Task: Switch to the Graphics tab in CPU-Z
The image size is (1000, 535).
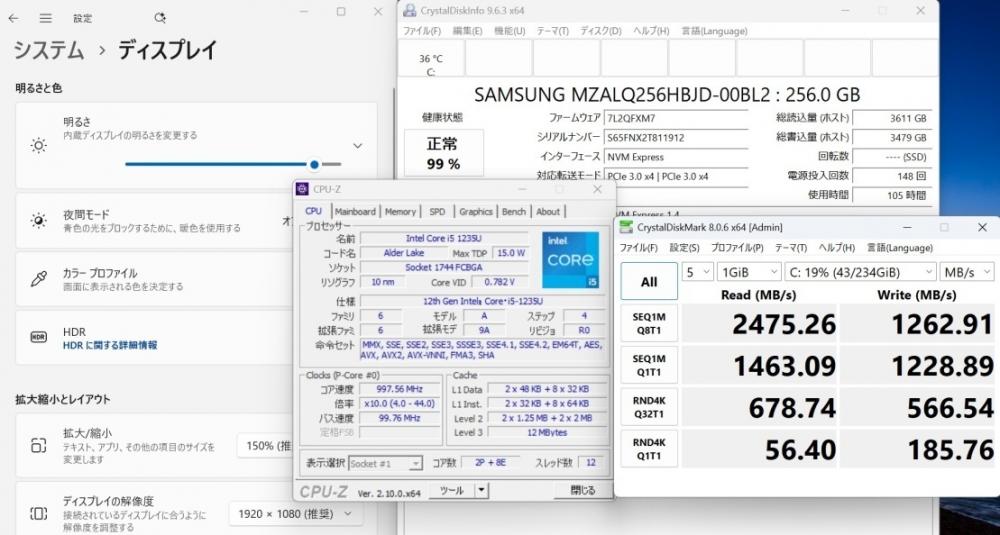Action: pyautogui.click(x=476, y=212)
